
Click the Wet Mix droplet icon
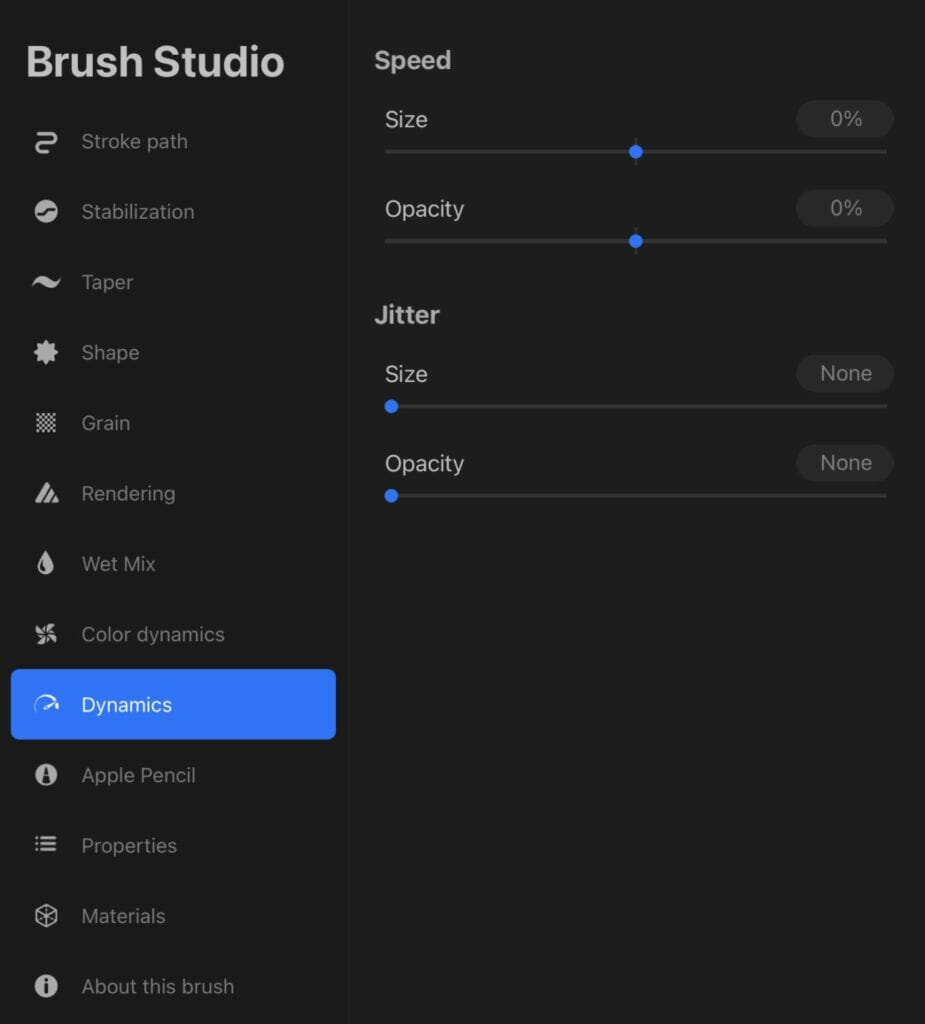tap(46, 563)
